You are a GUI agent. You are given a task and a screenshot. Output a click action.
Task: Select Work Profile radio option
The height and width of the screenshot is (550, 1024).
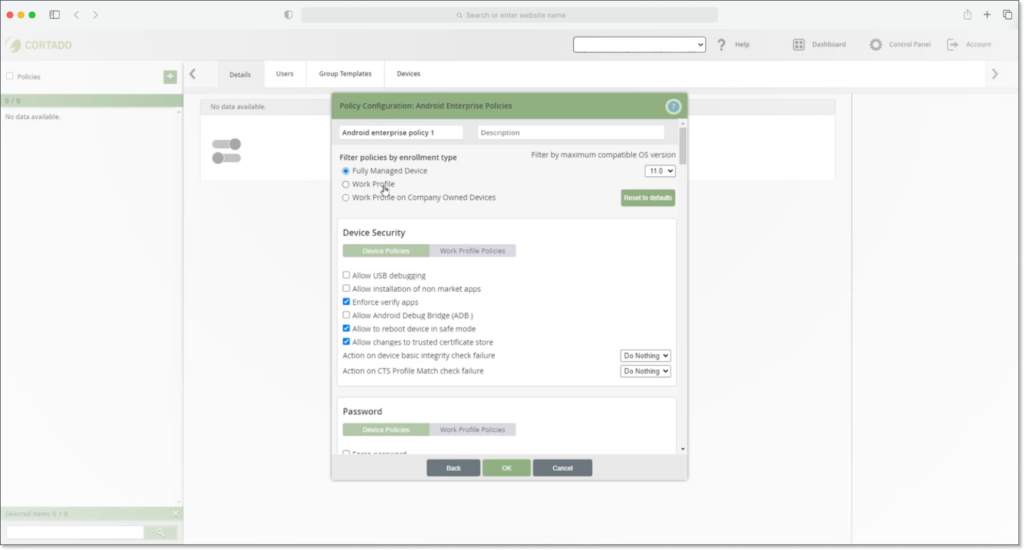coord(345,184)
